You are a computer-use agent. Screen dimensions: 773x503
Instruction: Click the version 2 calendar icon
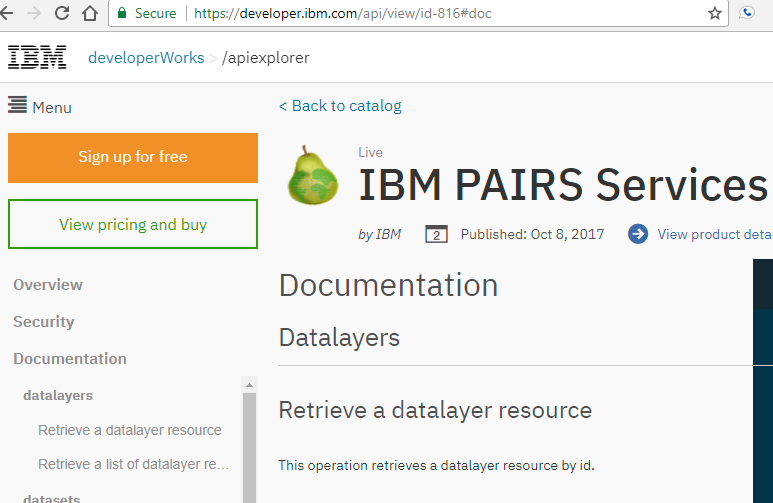coord(436,234)
